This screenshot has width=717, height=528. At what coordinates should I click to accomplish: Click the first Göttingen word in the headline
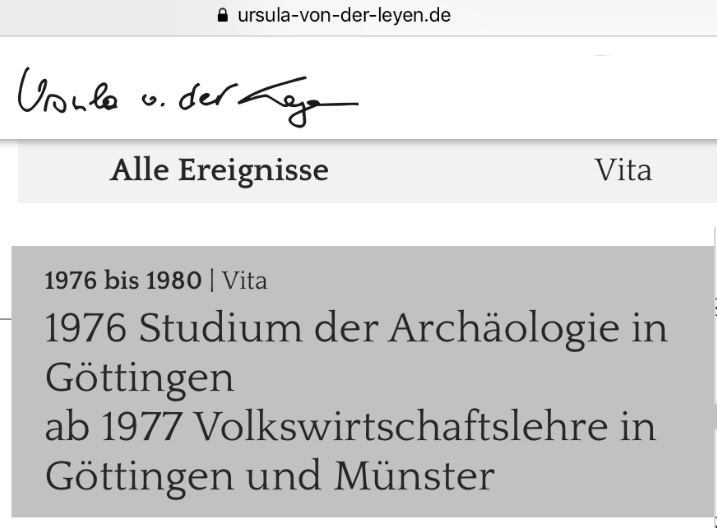(x=140, y=379)
